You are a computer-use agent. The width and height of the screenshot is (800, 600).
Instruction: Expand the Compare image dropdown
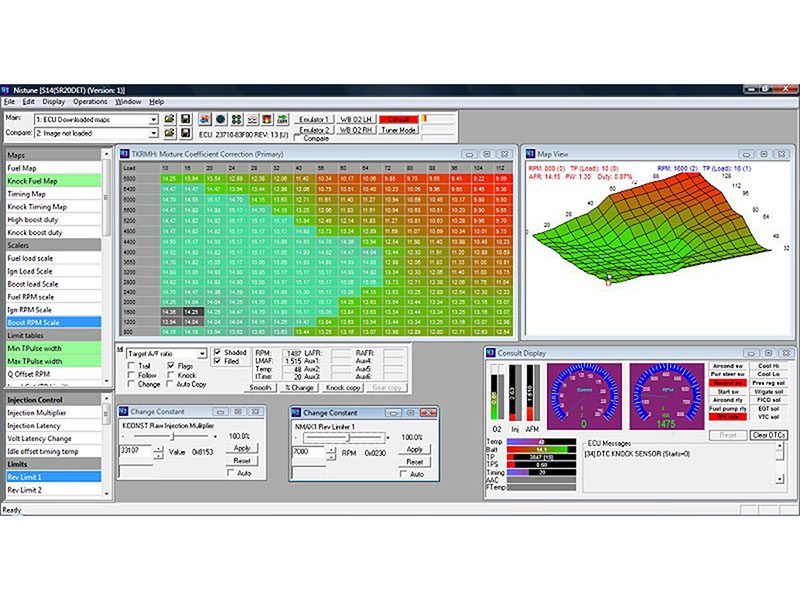click(154, 132)
